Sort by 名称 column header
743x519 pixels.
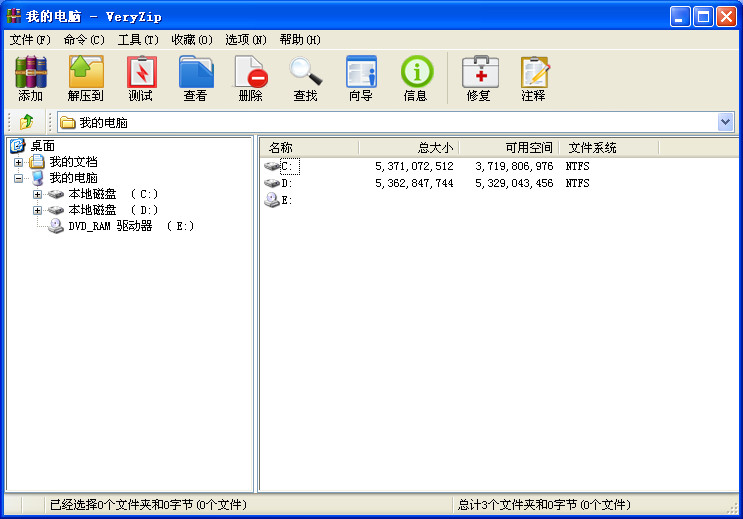click(309, 148)
